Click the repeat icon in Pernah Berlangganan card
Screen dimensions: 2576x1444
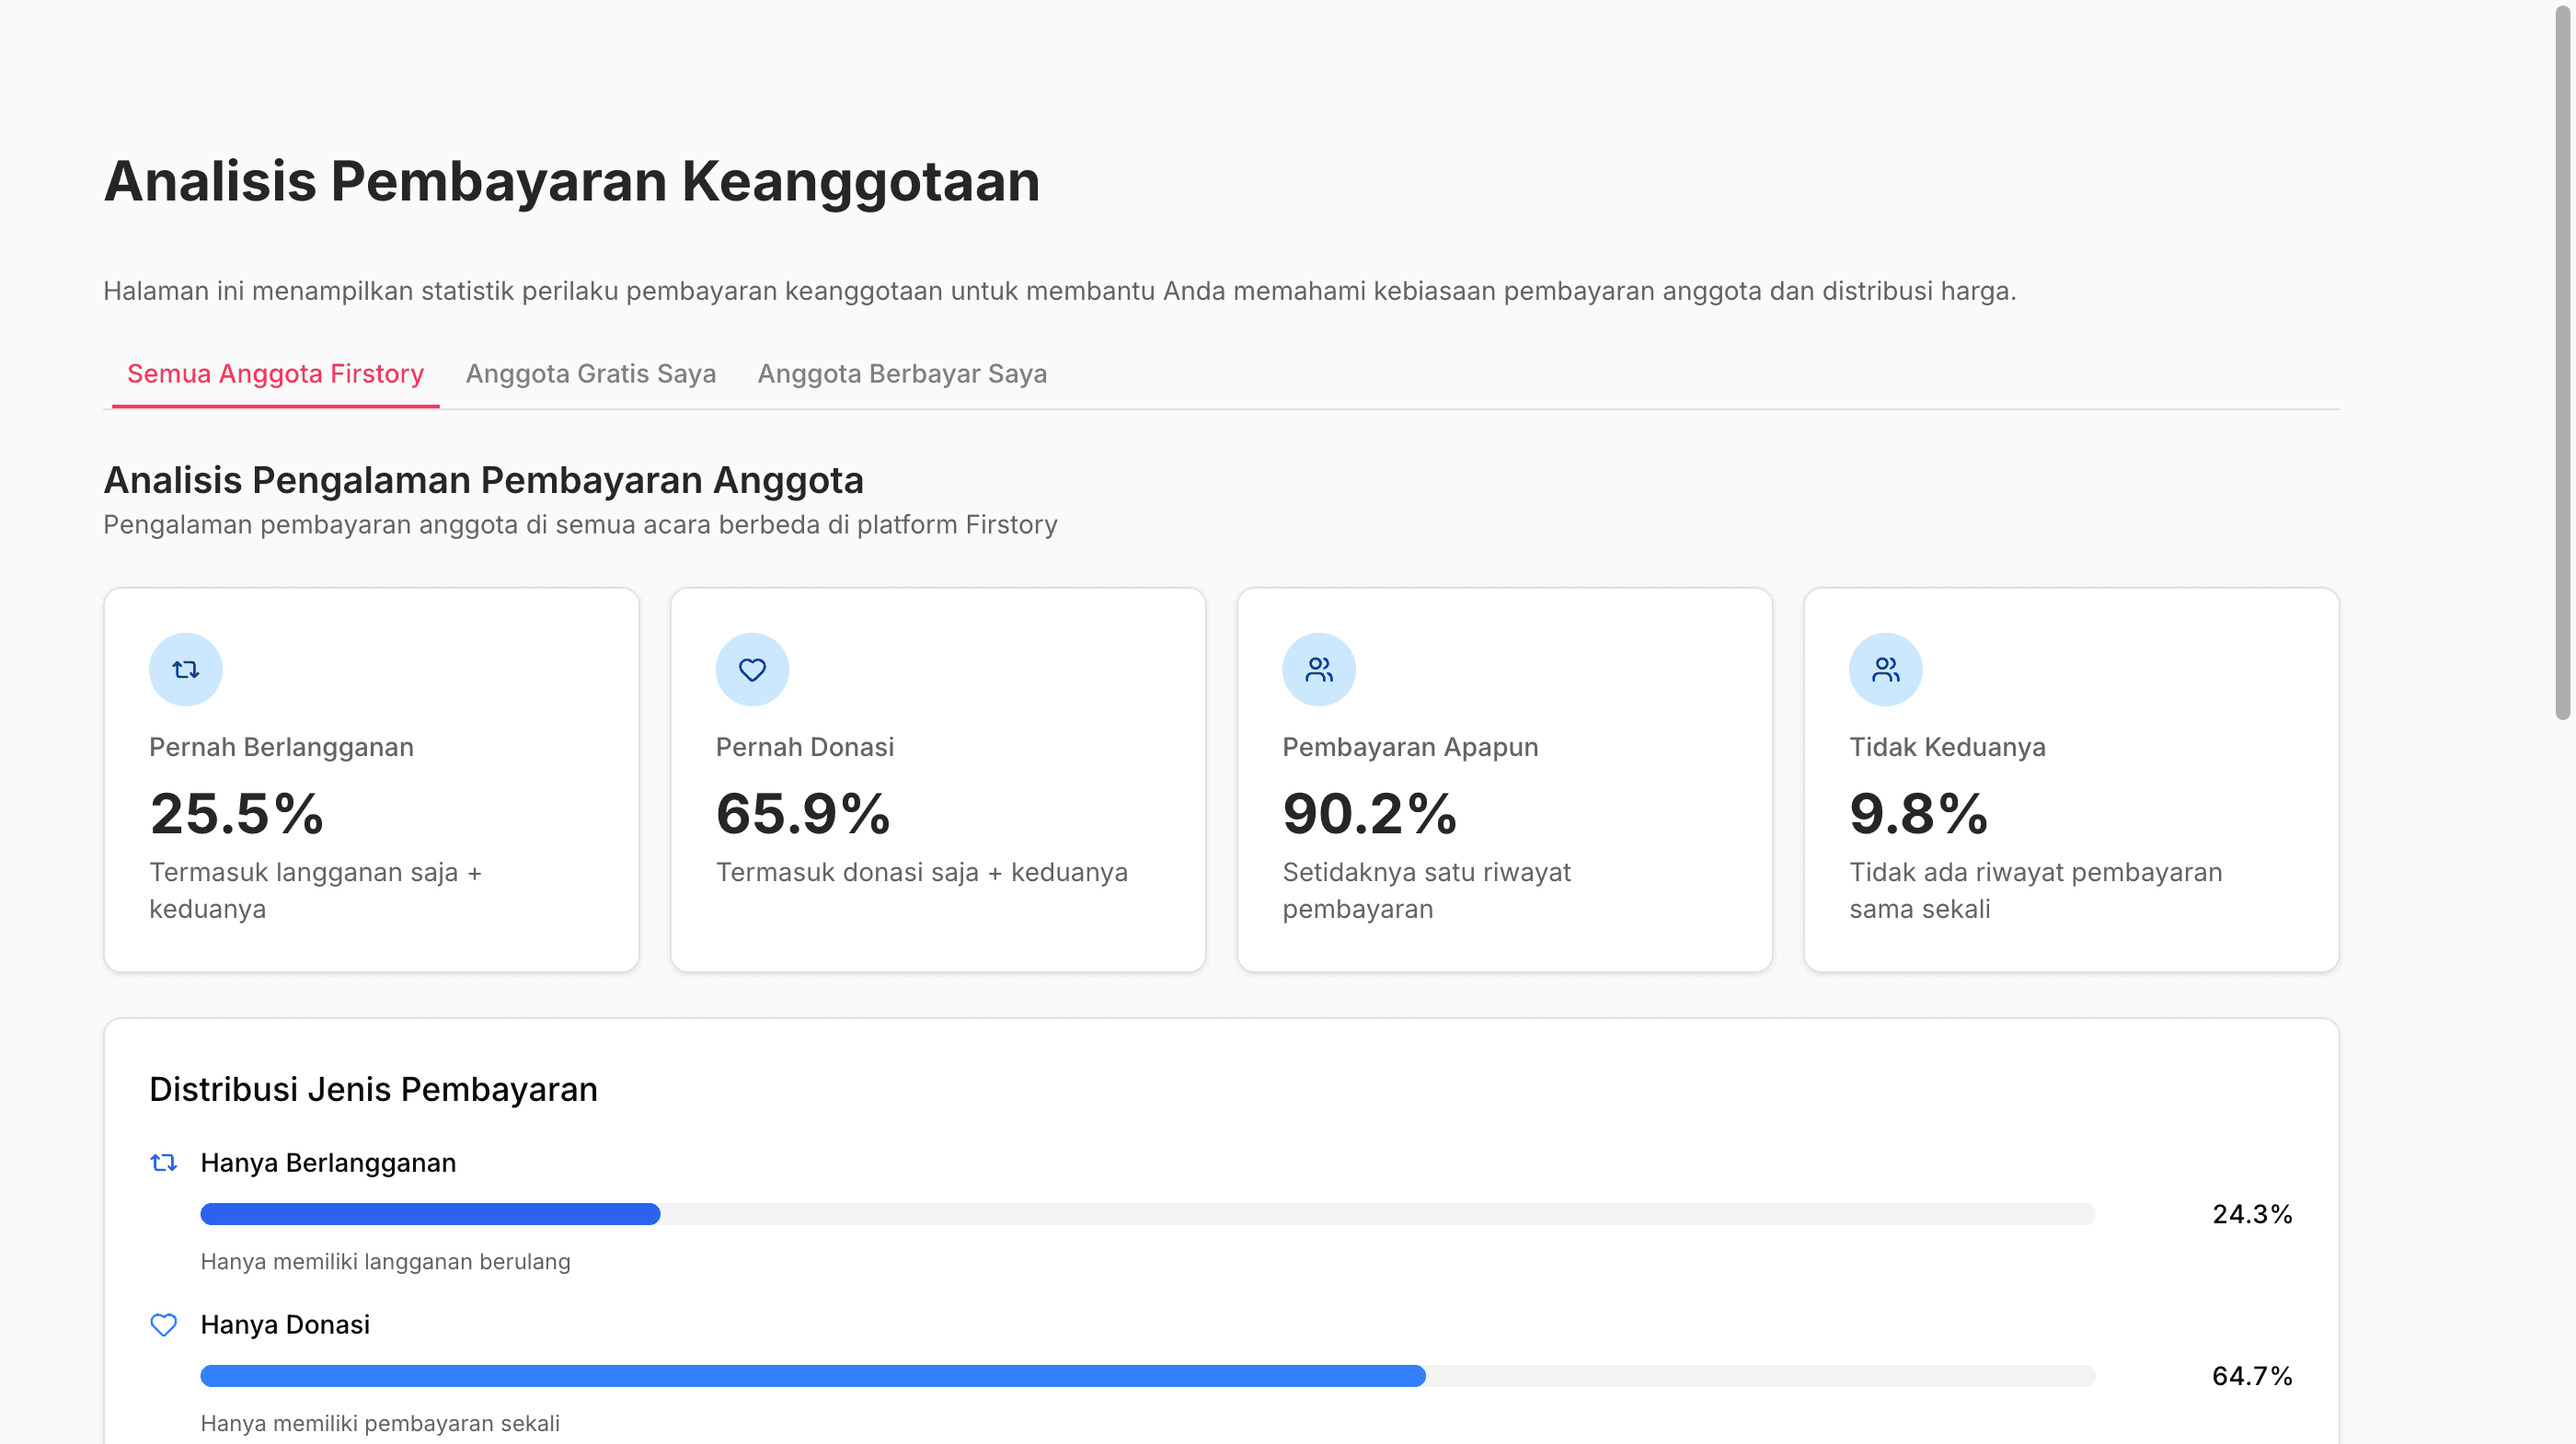click(x=186, y=670)
